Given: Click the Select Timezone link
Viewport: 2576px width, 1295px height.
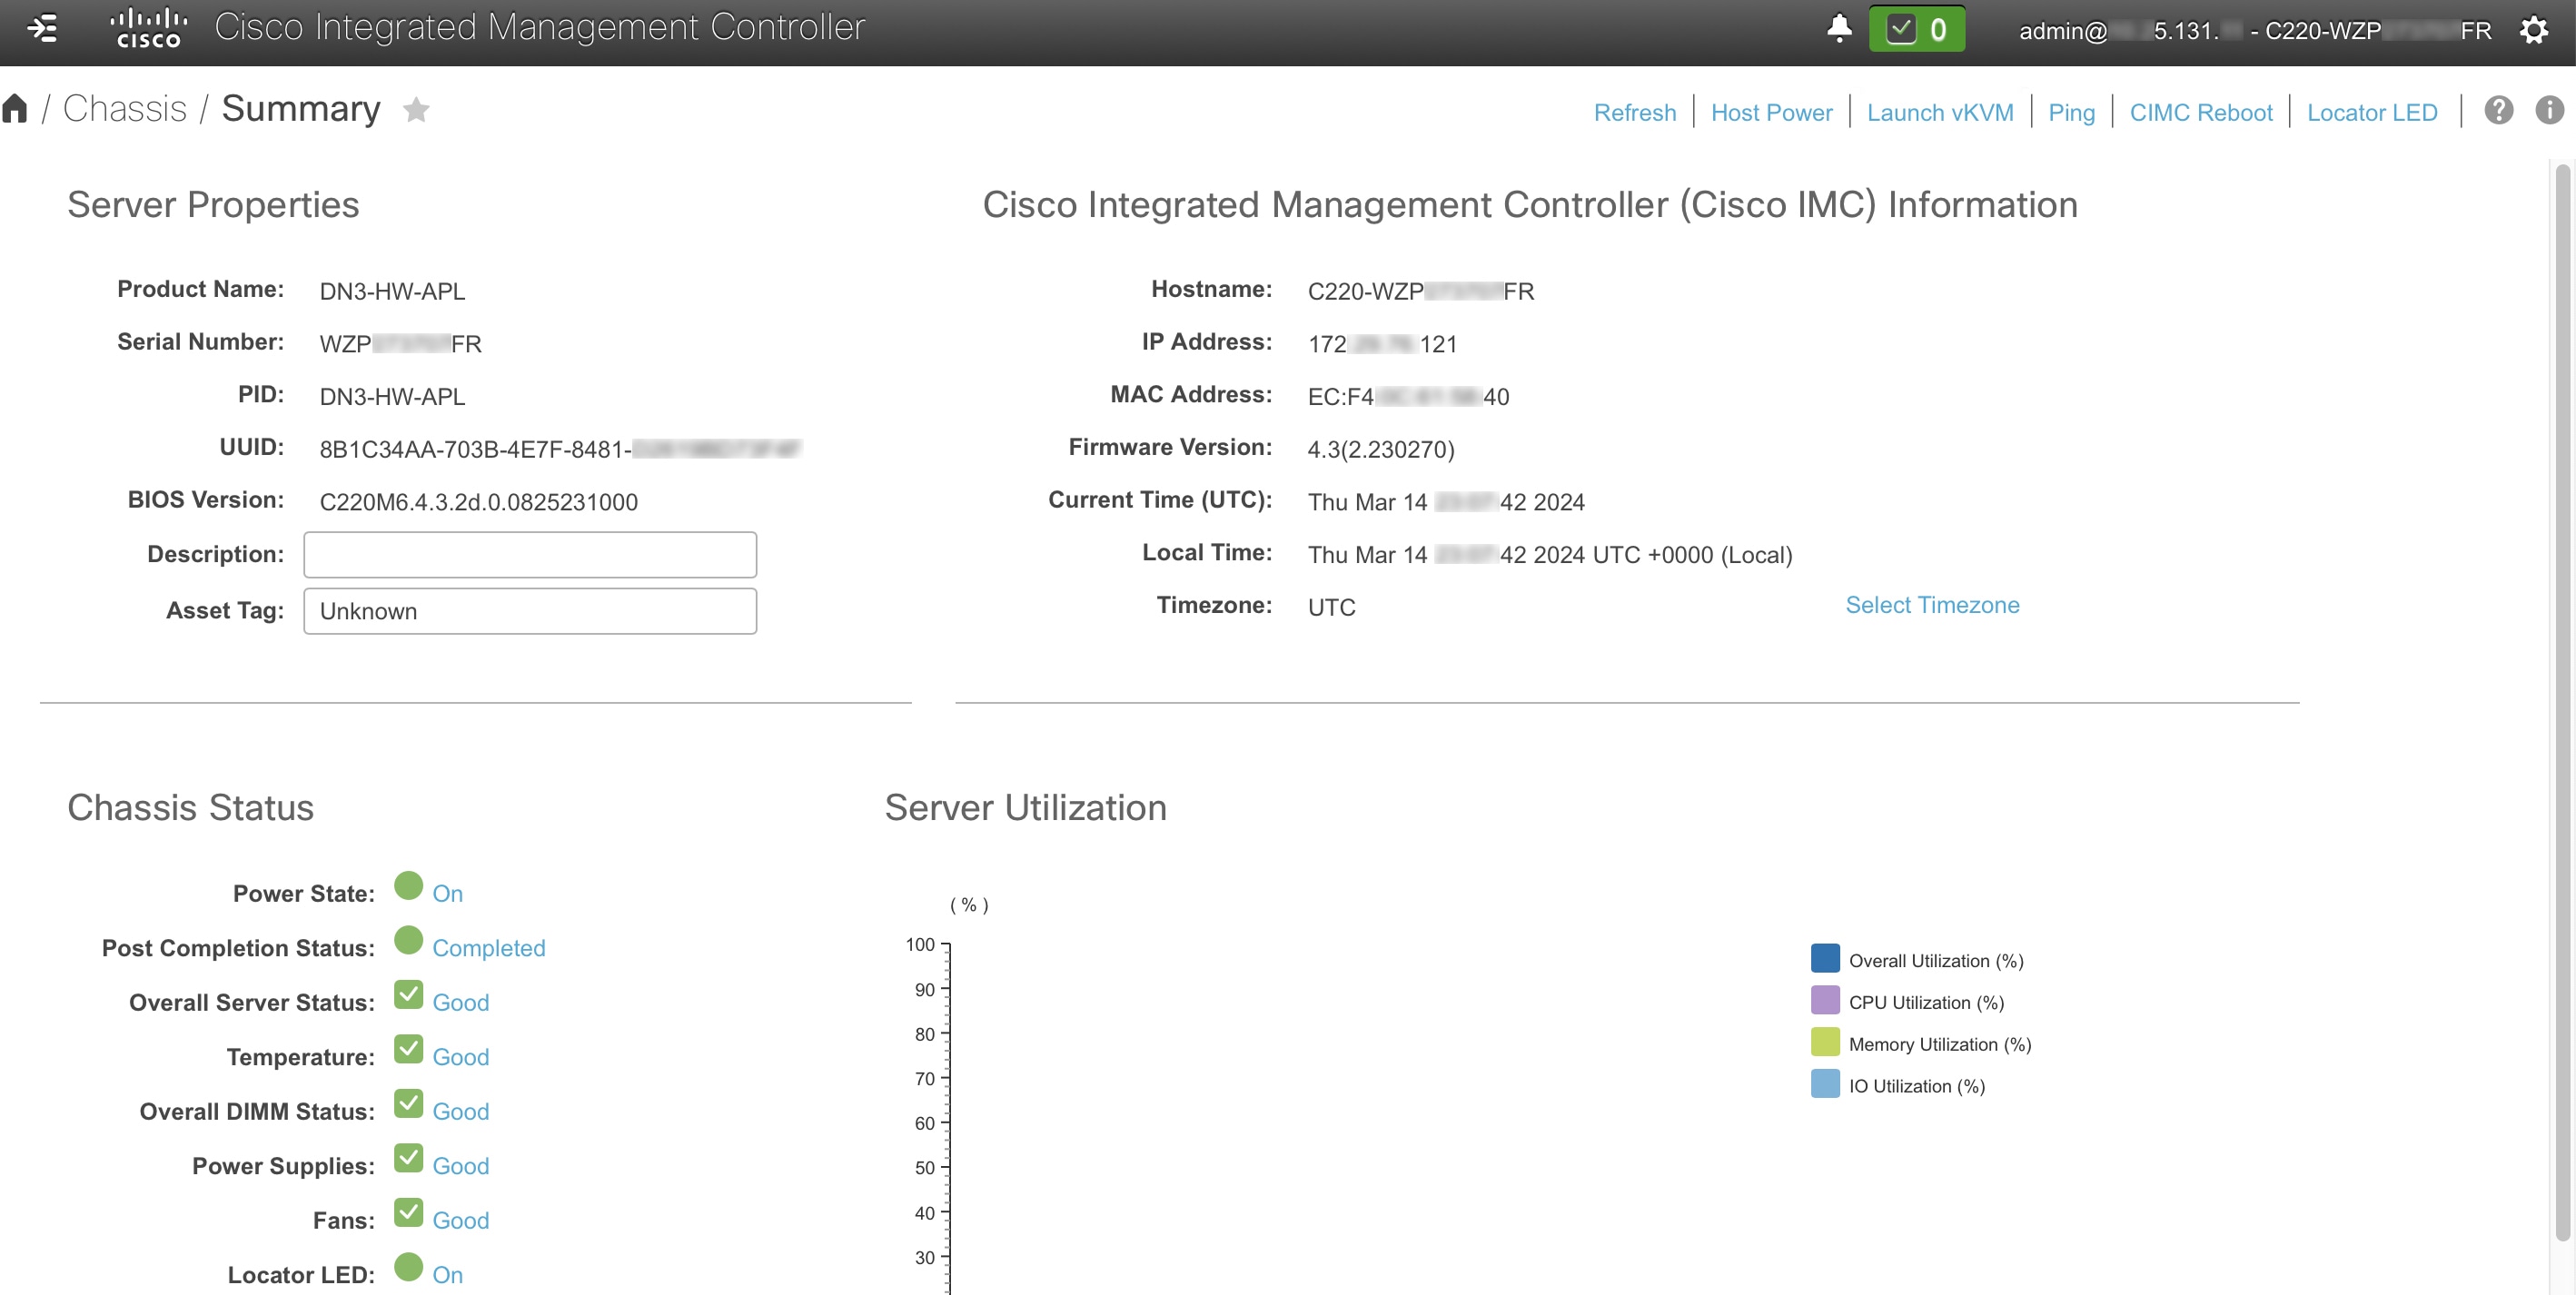Looking at the screenshot, I should (1931, 605).
